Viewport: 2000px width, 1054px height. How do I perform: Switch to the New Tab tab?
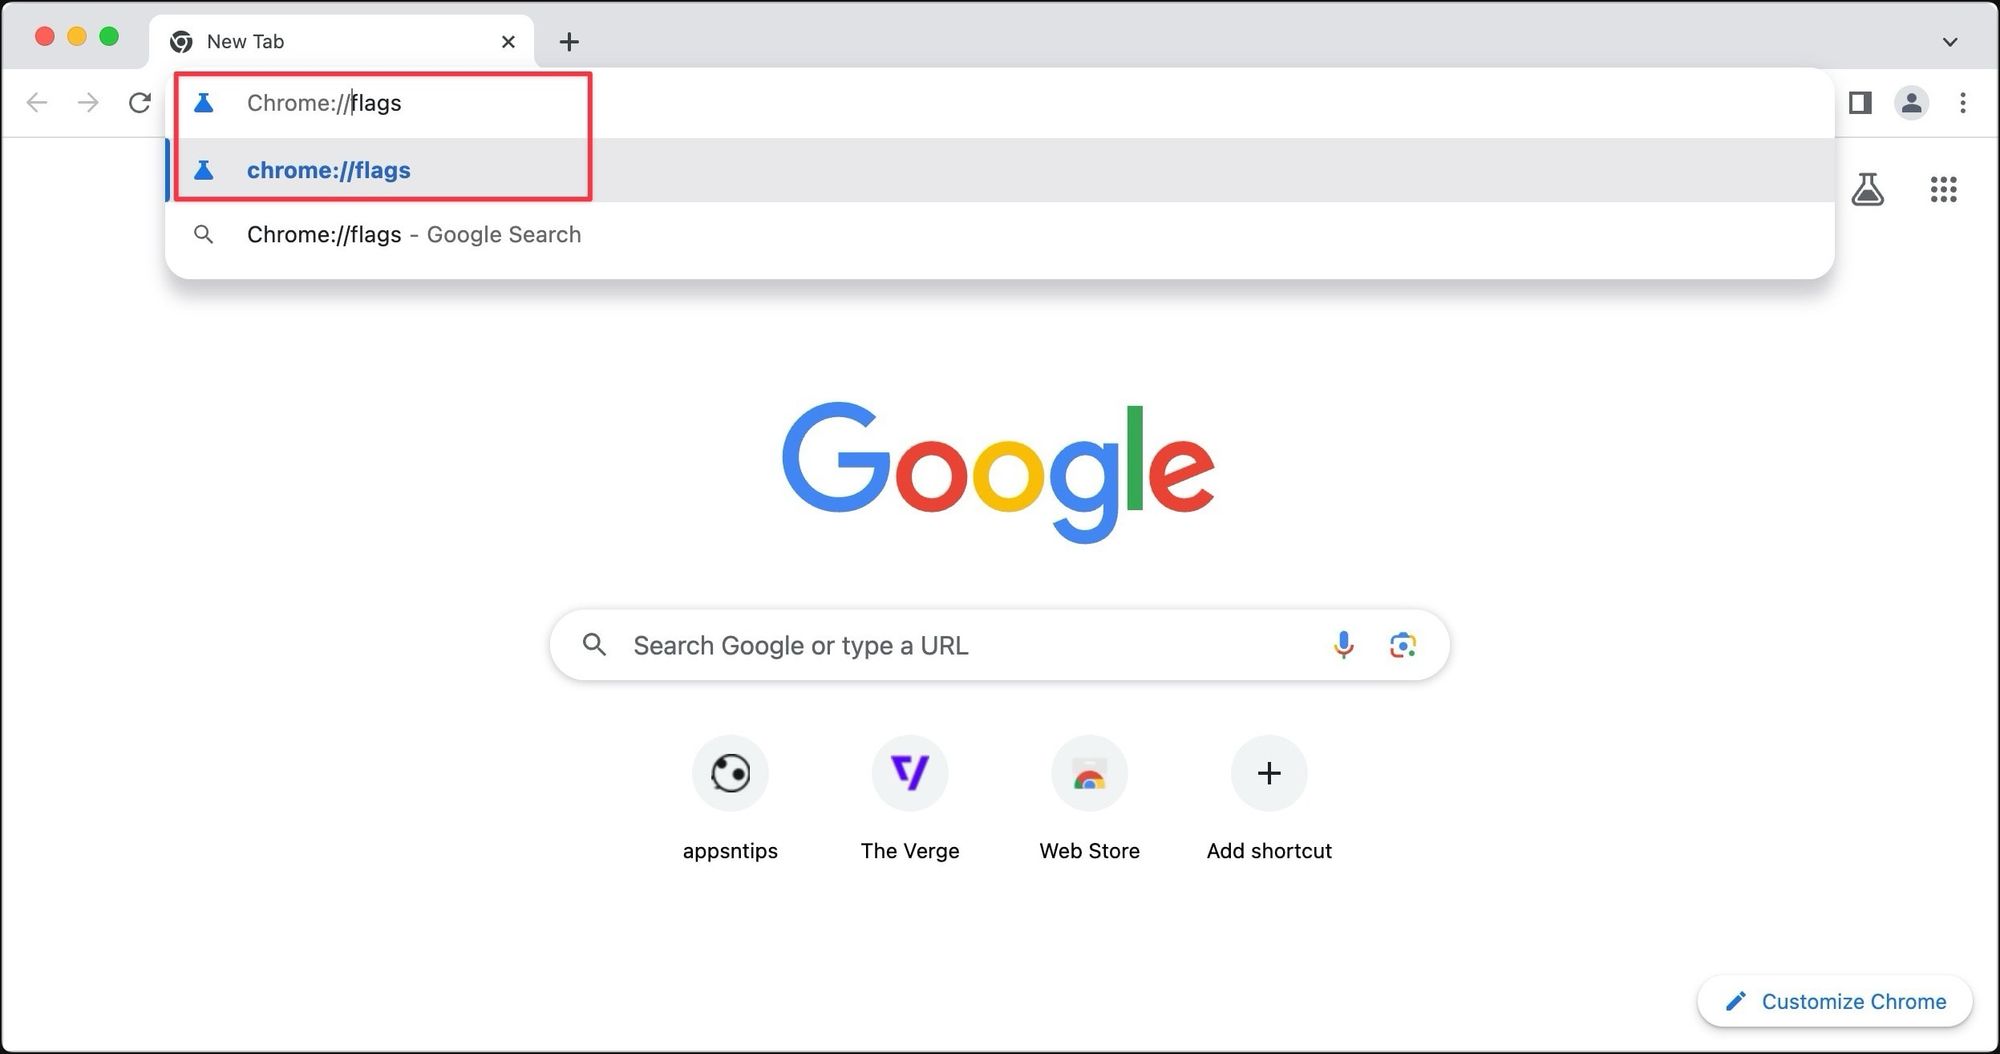pyautogui.click(x=320, y=42)
